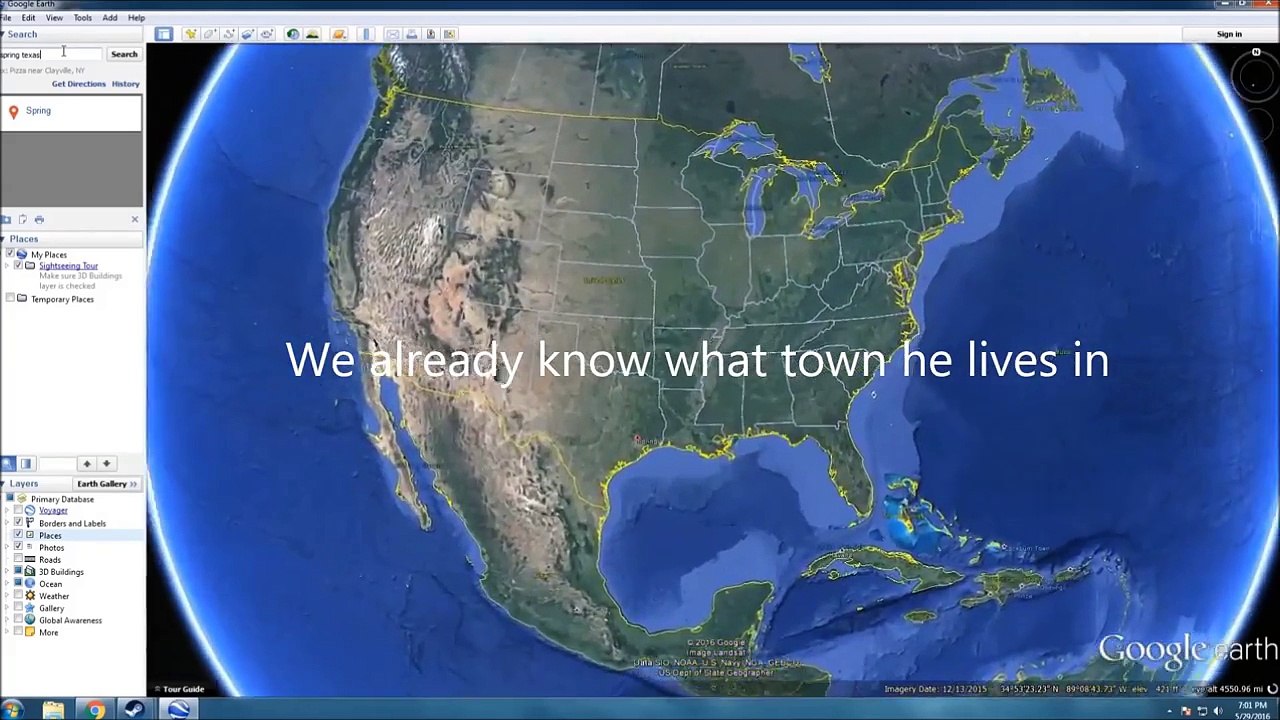Open Google Earth taskbar icon

179,710
